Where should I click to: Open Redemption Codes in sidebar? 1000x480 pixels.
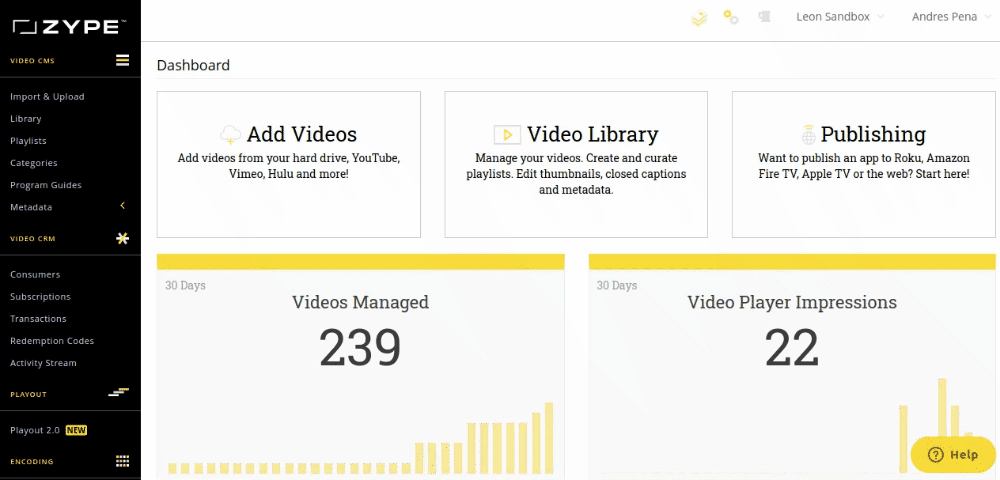pos(52,341)
